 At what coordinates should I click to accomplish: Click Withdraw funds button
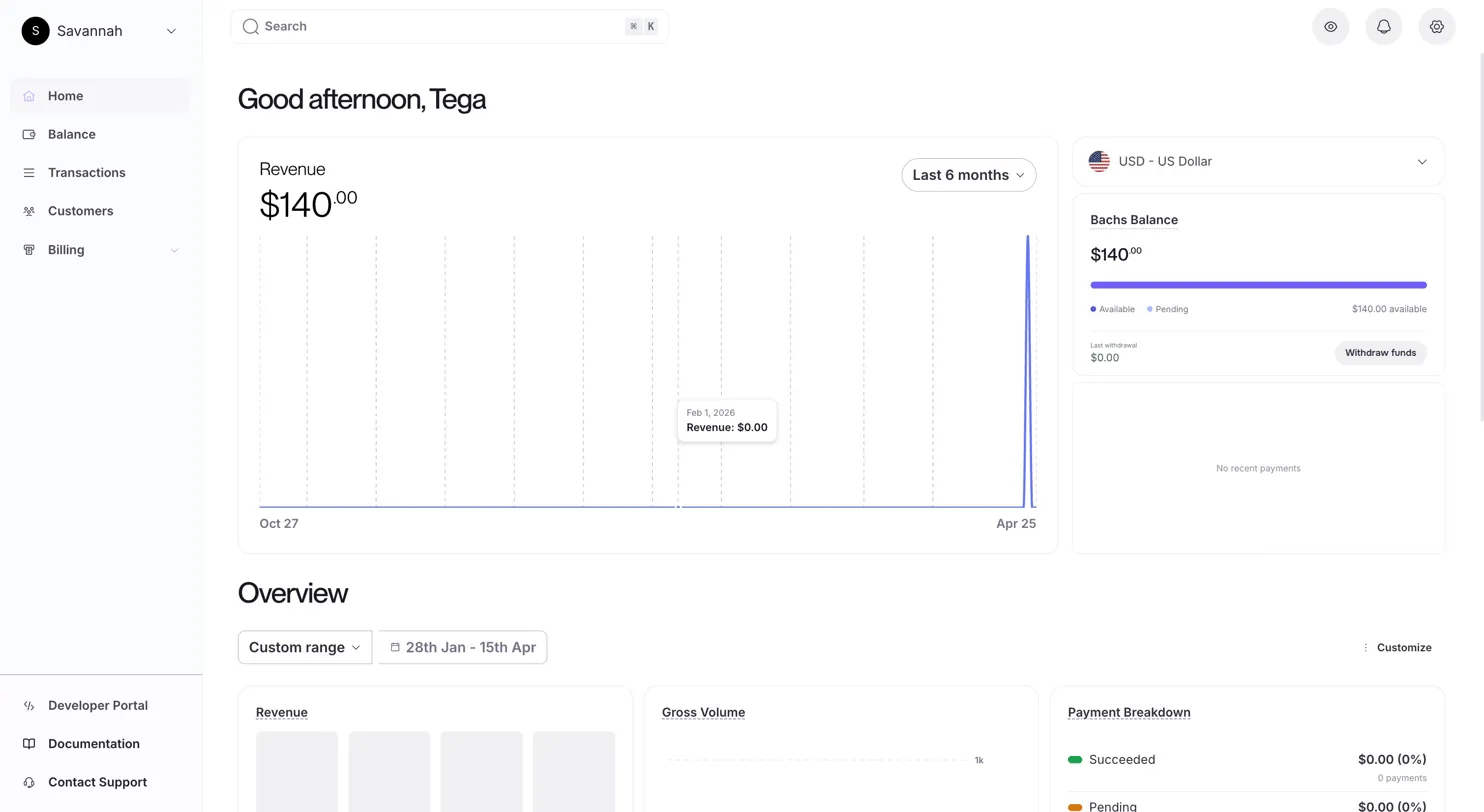click(x=1380, y=353)
